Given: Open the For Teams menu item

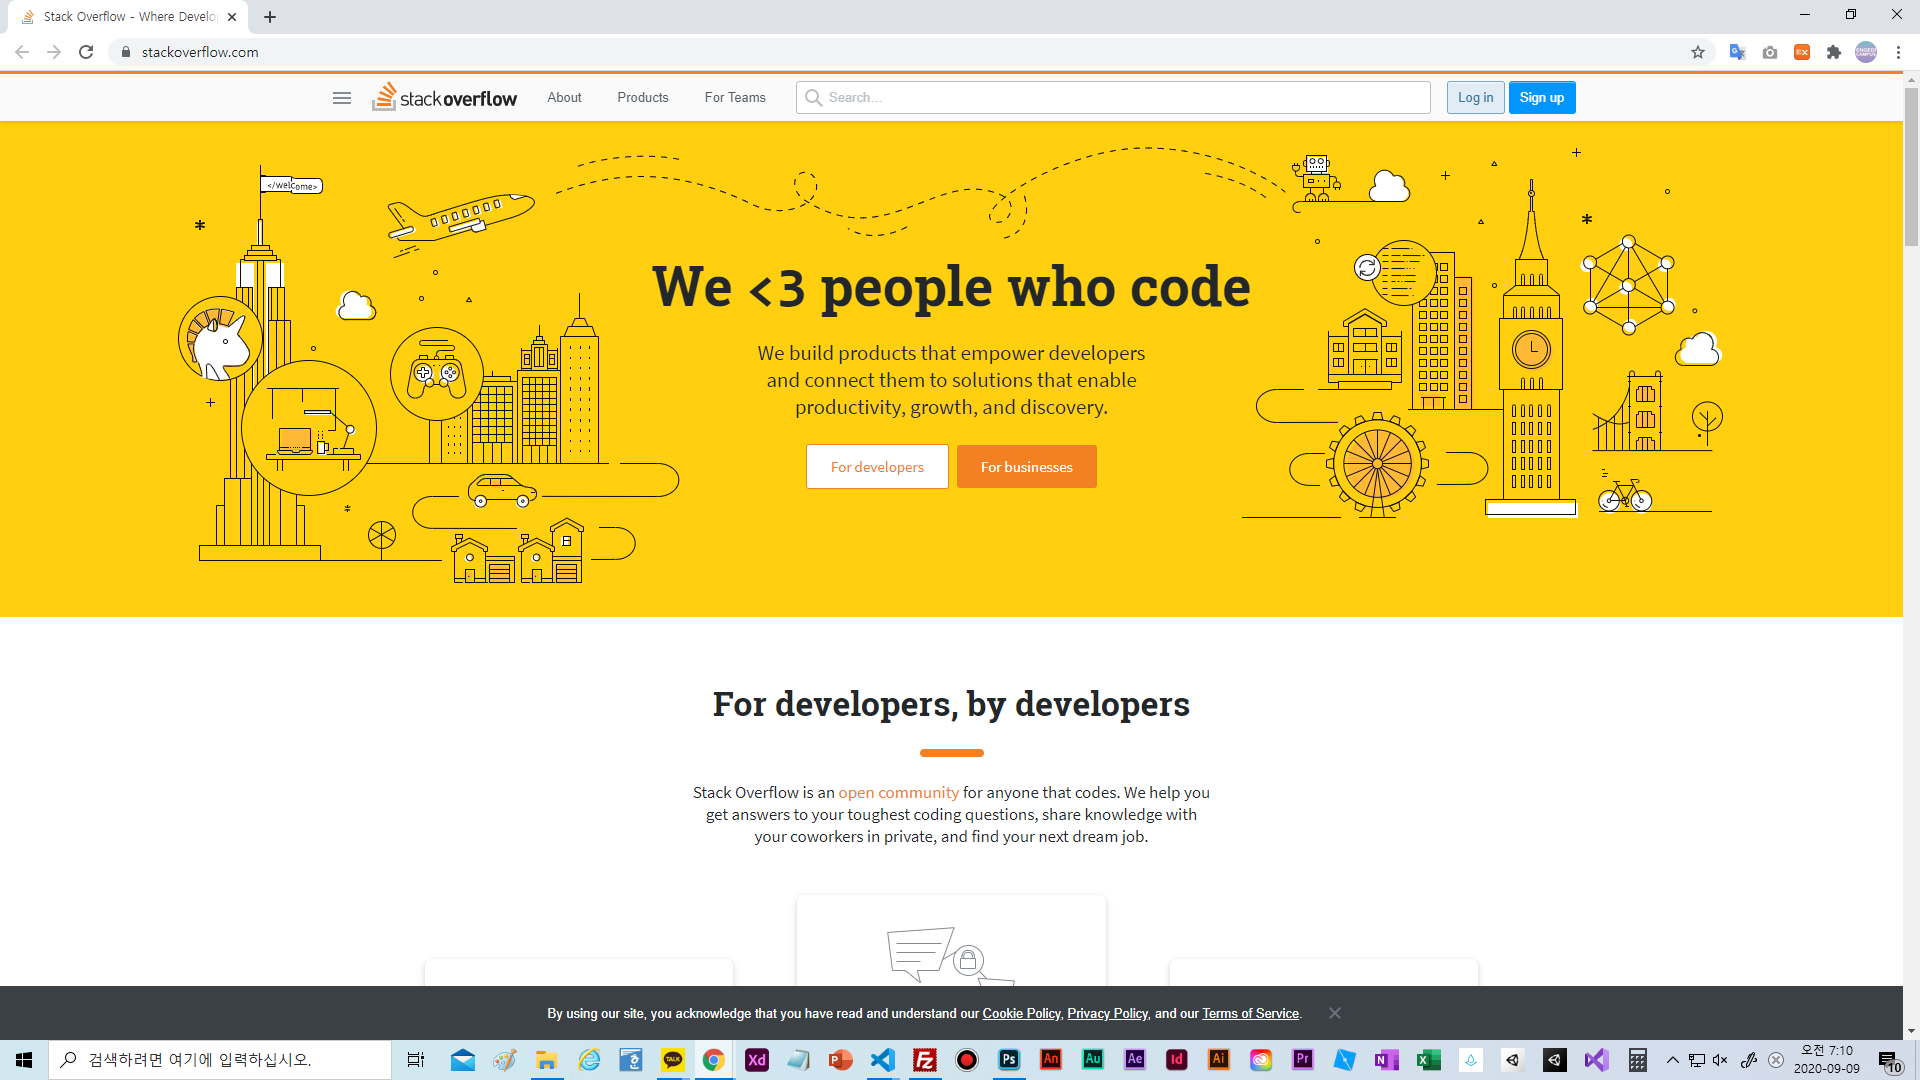Looking at the screenshot, I should pyautogui.click(x=735, y=97).
